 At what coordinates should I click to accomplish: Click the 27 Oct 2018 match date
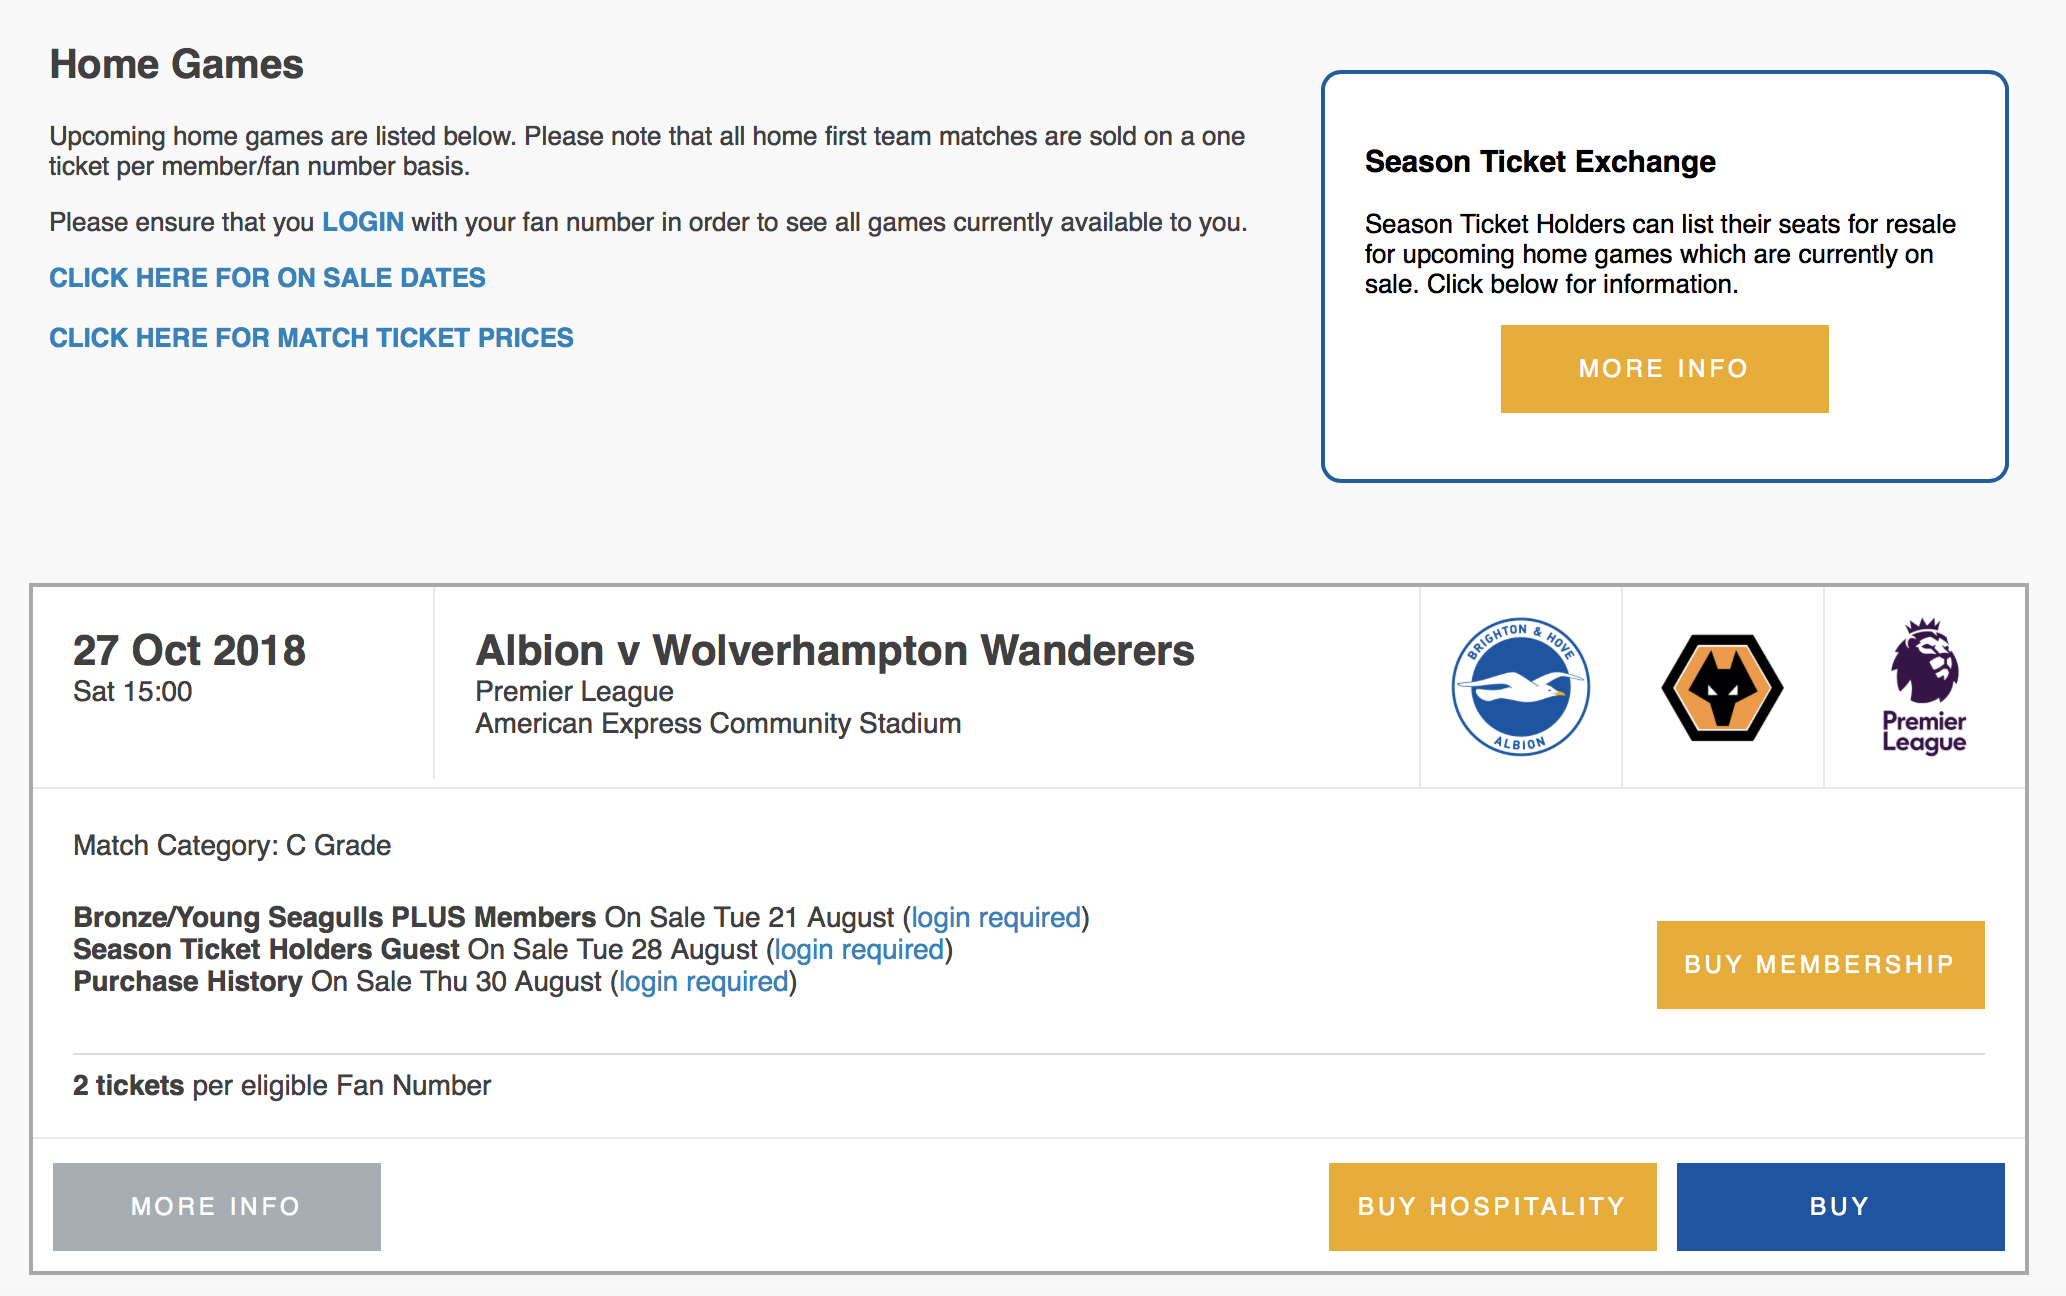[189, 651]
